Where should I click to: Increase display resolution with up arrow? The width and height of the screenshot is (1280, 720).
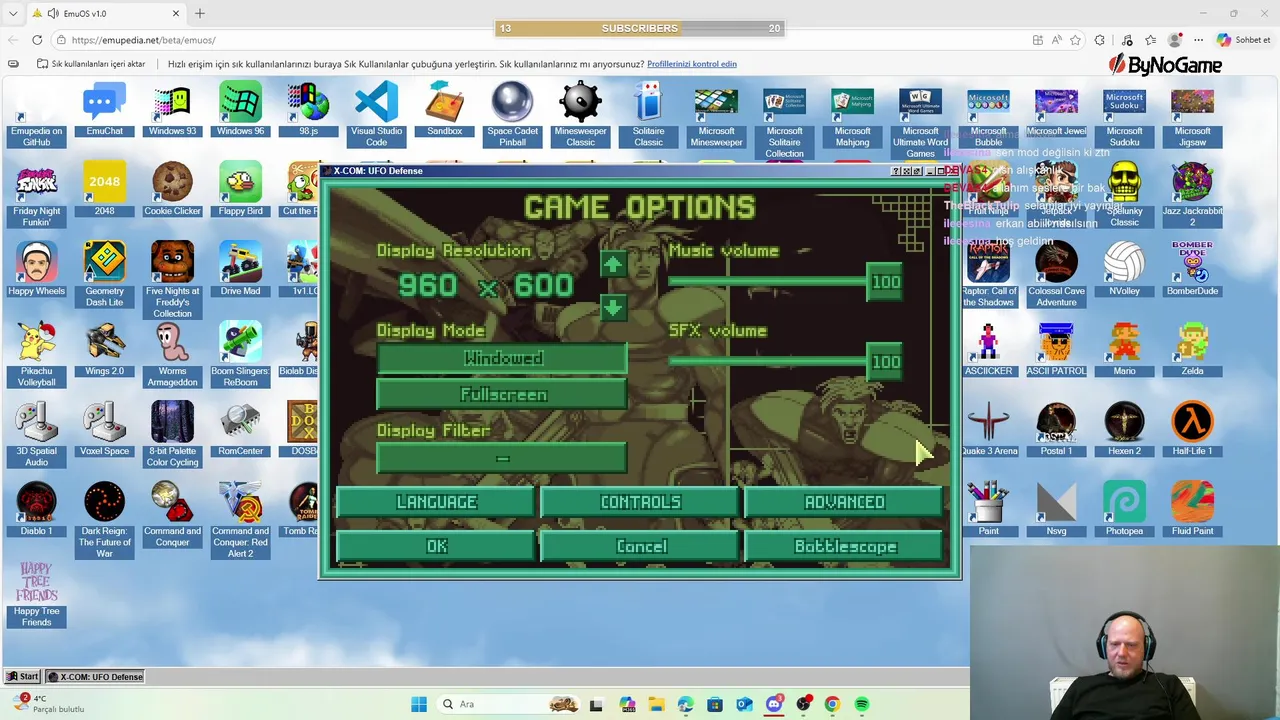coord(613,264)
